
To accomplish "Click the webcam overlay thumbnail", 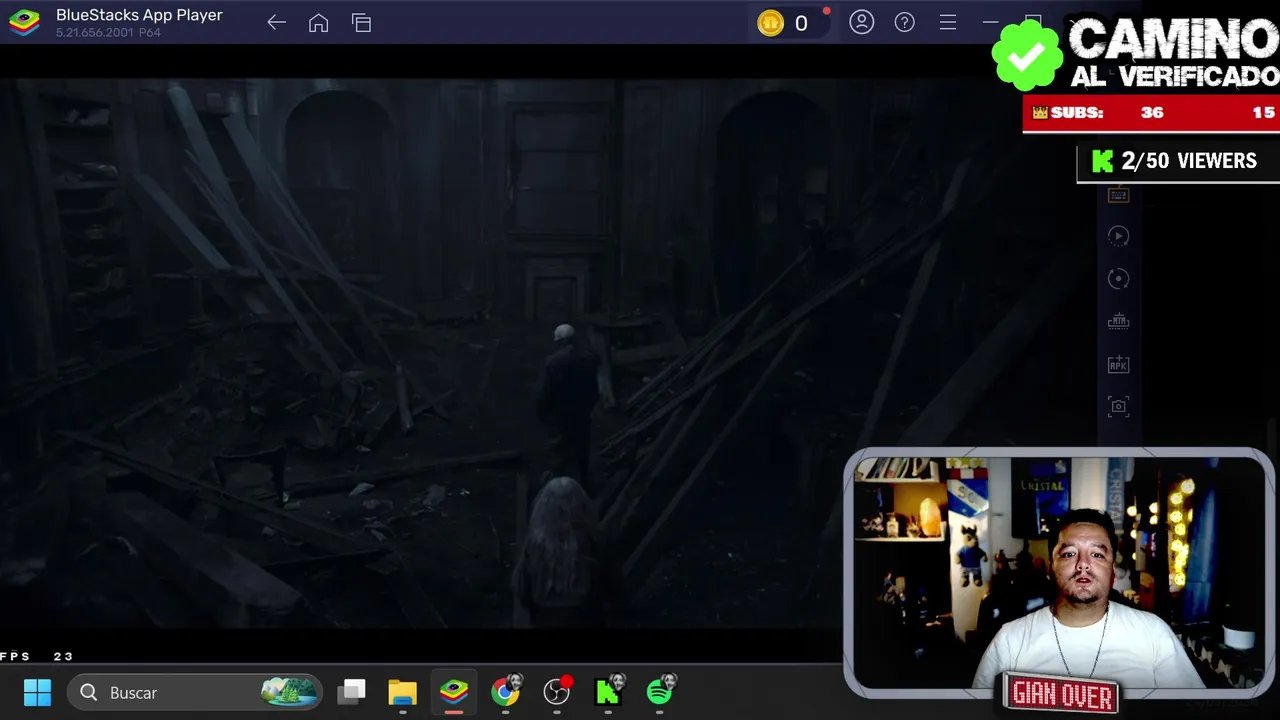I will pos(1059,573).
